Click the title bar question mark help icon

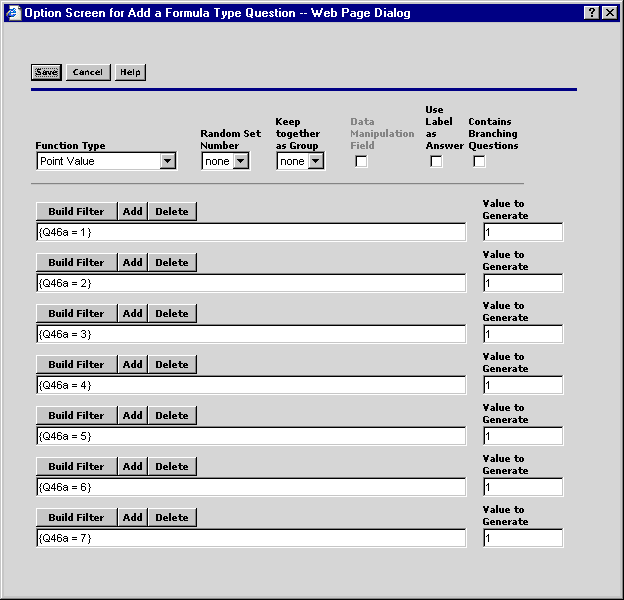(591, 12)
